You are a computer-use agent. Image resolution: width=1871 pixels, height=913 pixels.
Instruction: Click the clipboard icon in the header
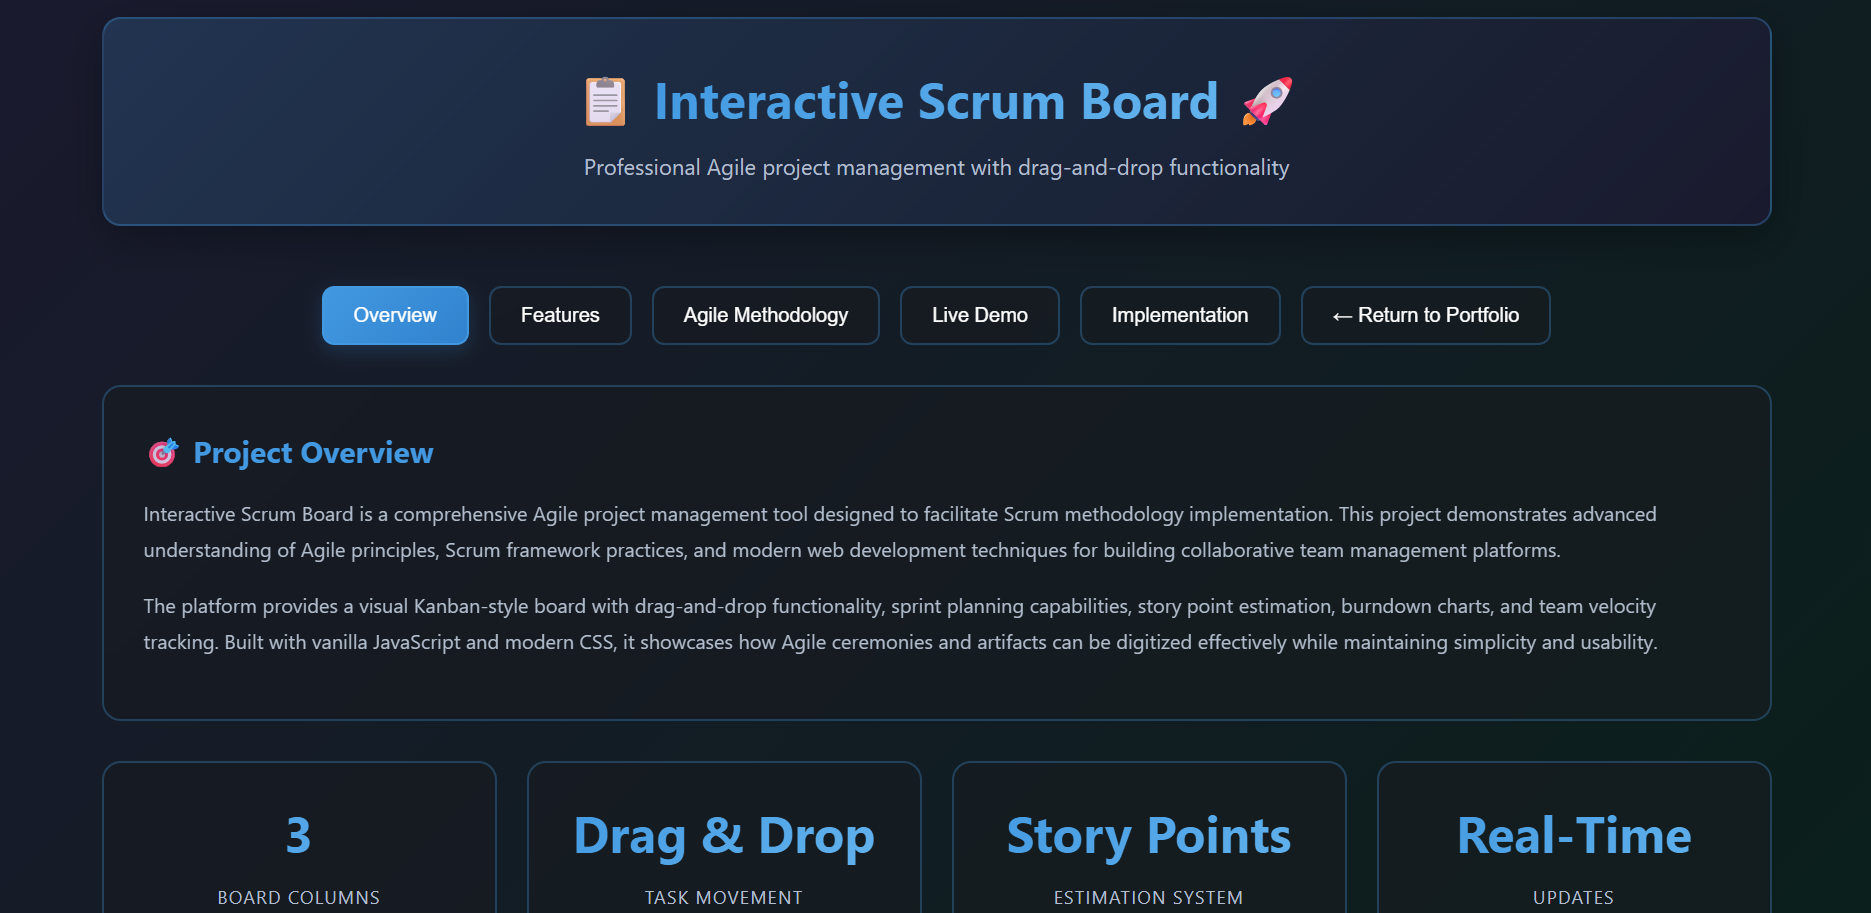coord(604,101)
